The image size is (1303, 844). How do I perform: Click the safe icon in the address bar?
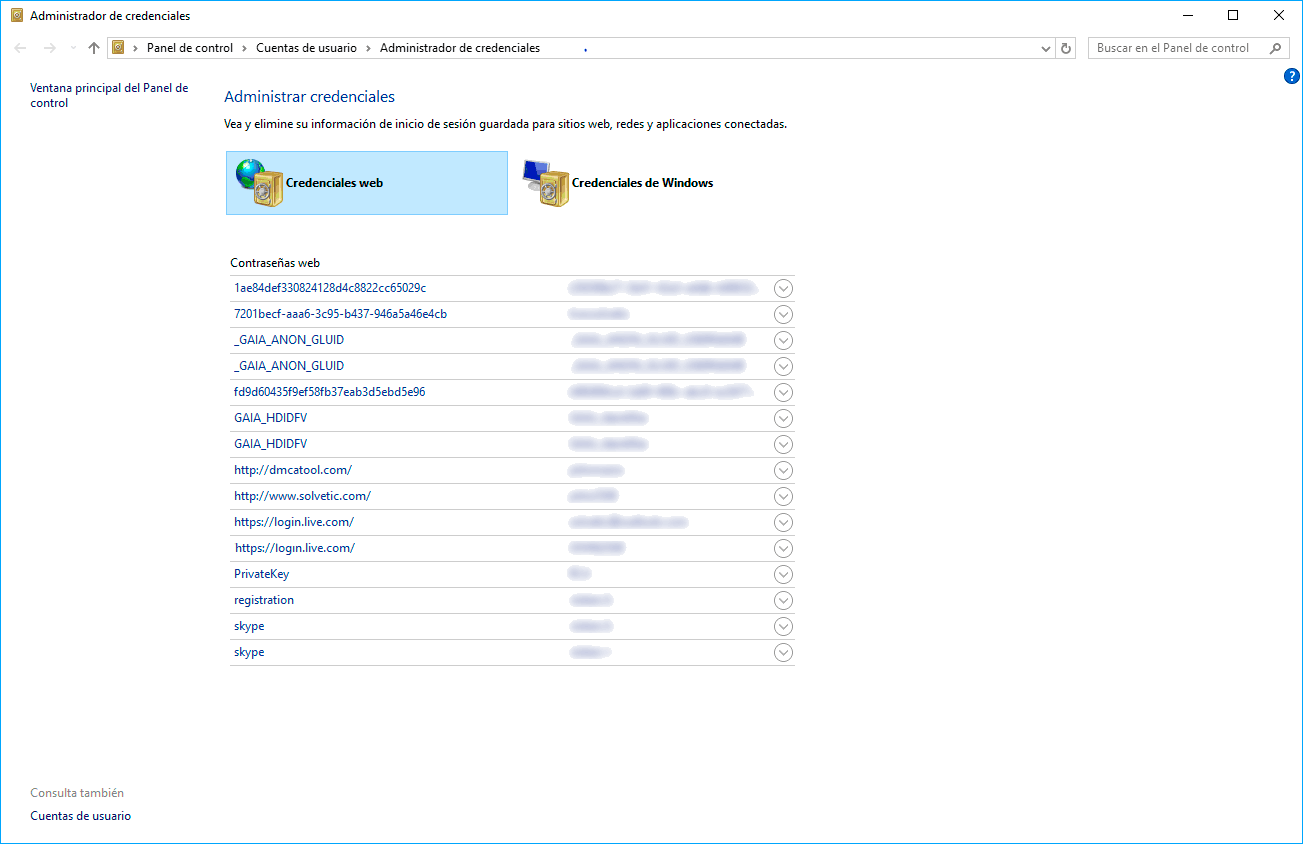pos(119,48)
